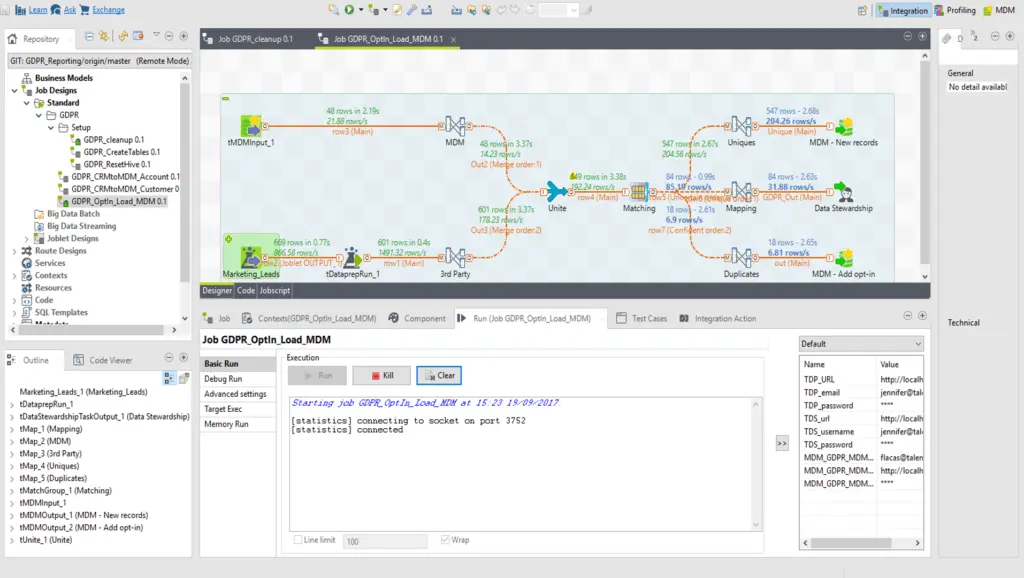This screenshot has width=1024, height=578.
Task: Select the Data Stewardship output icon
Action: [843, 191]
